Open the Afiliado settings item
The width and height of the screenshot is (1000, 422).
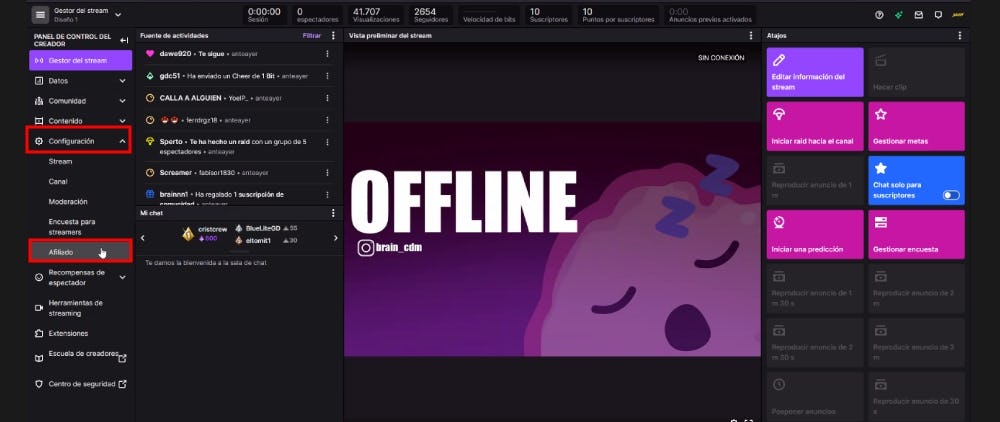(80, 252)
